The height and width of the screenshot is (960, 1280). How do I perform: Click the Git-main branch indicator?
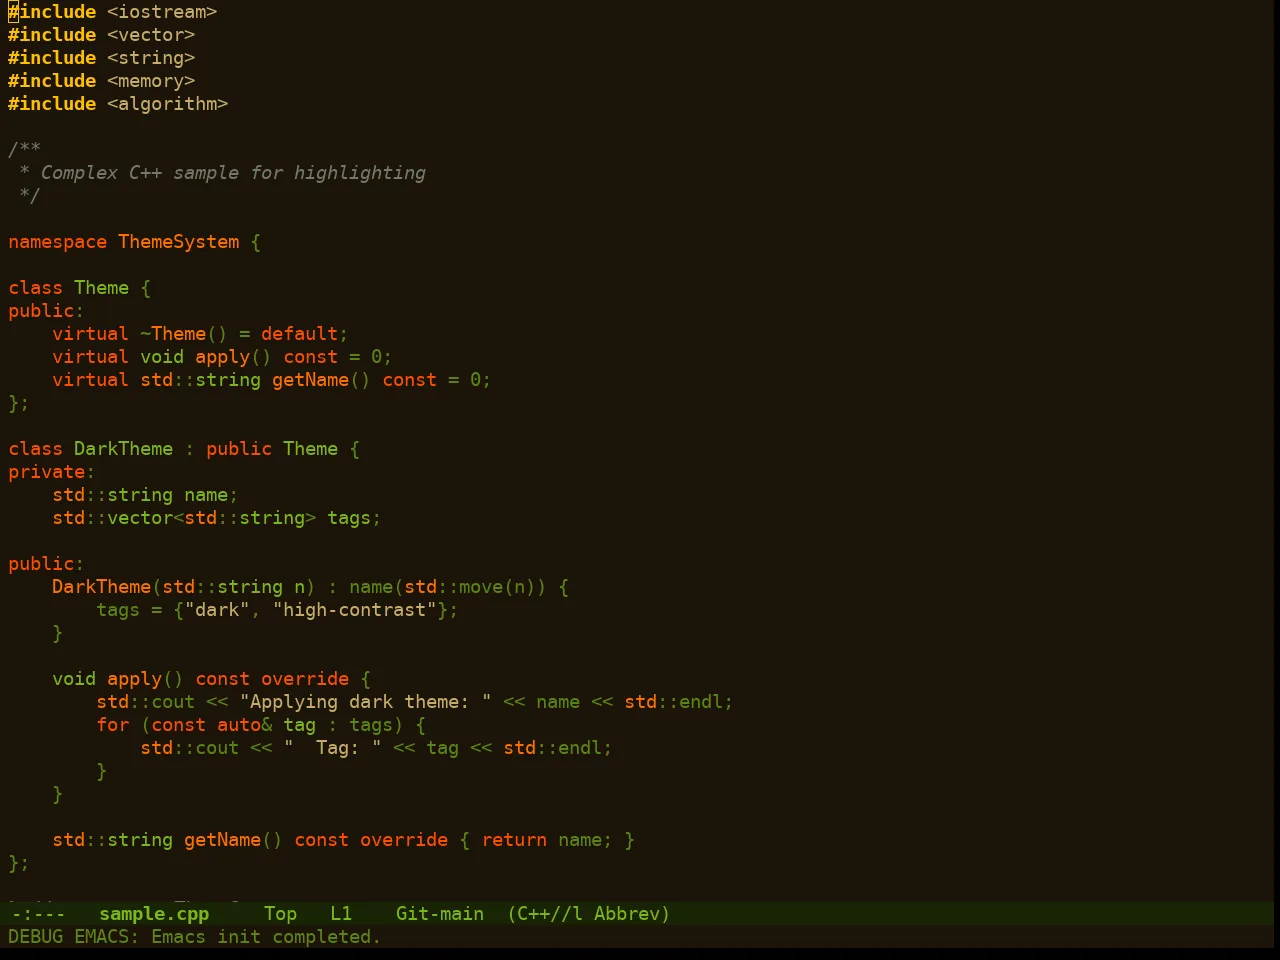pos(440,914)
